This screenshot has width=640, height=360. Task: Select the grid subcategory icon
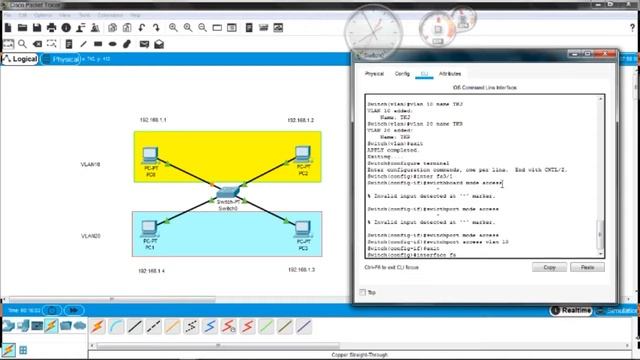(x=23, y=350)
